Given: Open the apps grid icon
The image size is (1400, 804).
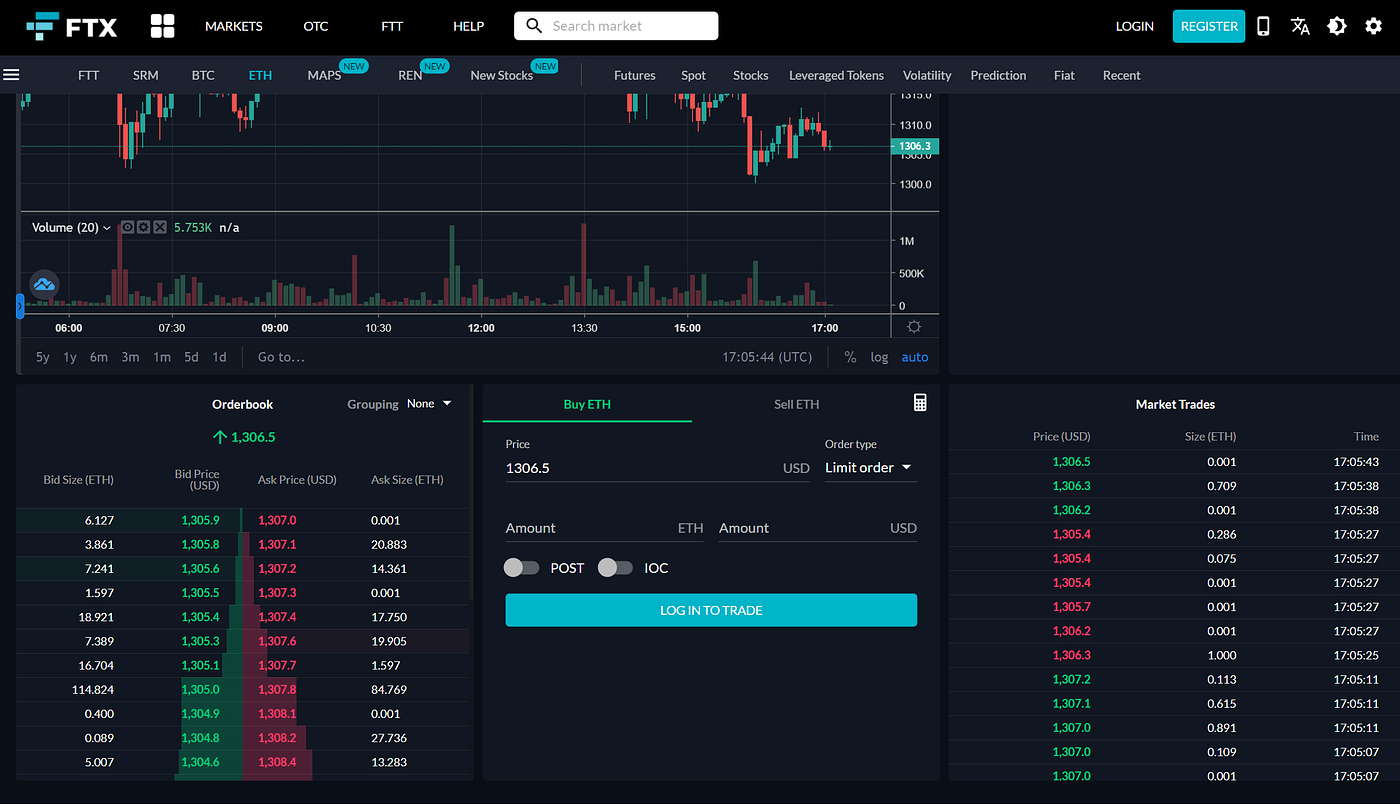Looking at the screenshot, I should (162, 26).
